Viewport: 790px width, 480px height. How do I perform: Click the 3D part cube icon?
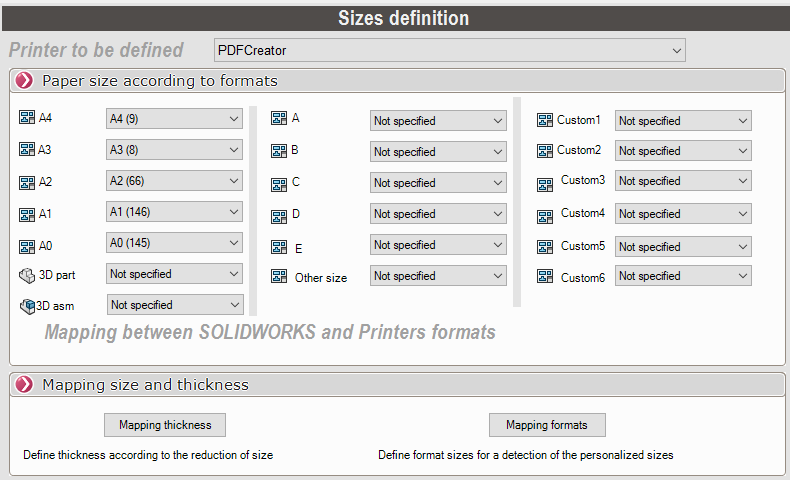27,275
